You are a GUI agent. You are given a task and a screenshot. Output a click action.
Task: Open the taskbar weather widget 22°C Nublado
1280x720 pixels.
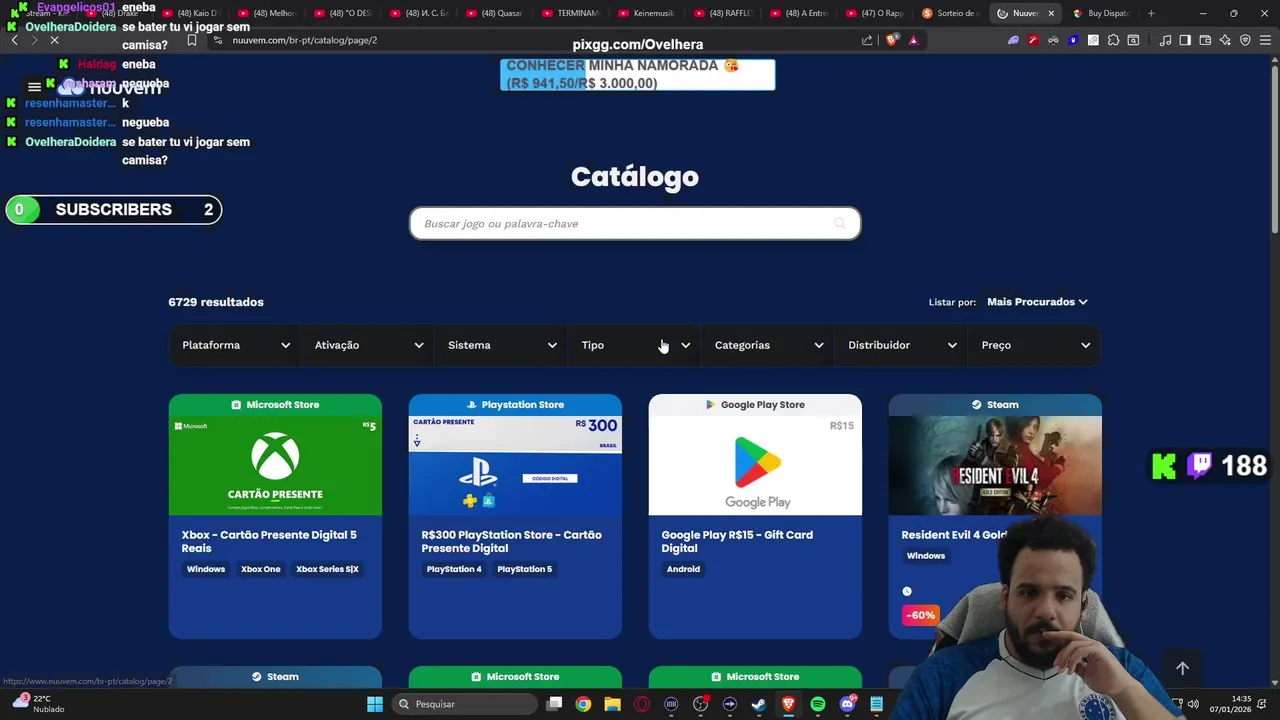[38, 704]
